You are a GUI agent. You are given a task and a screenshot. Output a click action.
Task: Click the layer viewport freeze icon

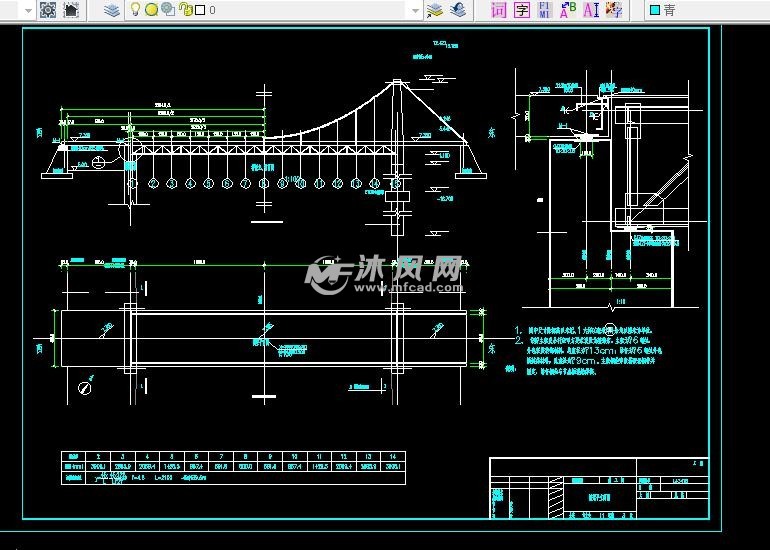[167, 10]
